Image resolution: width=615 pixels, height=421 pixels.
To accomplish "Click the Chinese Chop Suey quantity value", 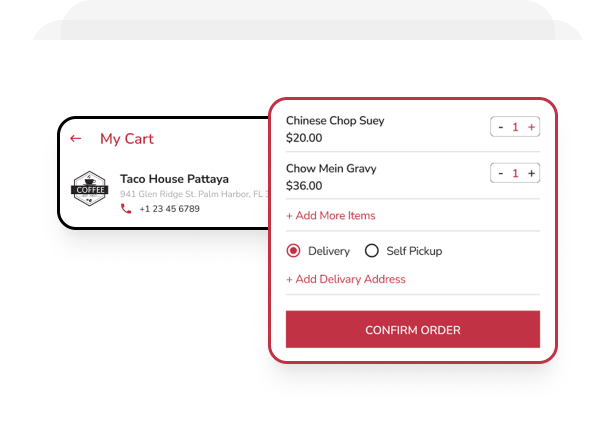I will tap(516, 127).
